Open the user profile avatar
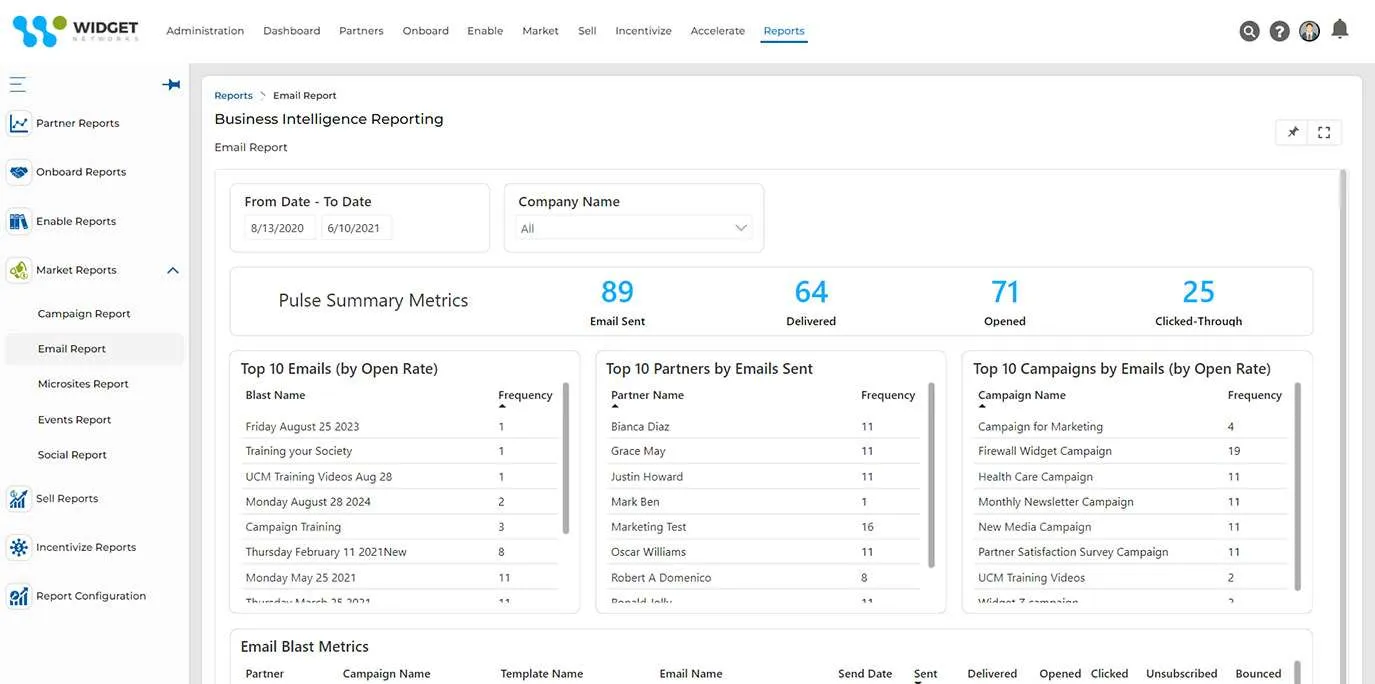Image resolution: width=1375 pixels, height=684 pixels. point(1309,31)
